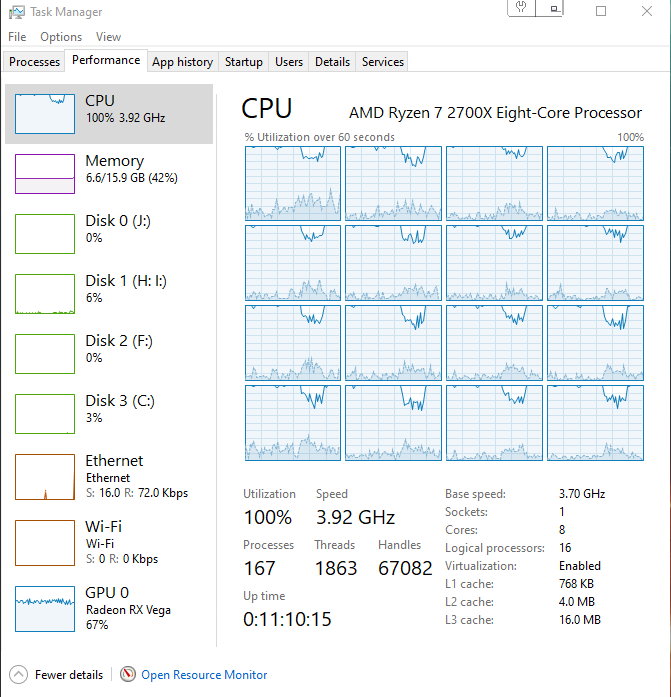Open Disk 3 (C:) performance view

pyautogui.click(x=109, y=414)
